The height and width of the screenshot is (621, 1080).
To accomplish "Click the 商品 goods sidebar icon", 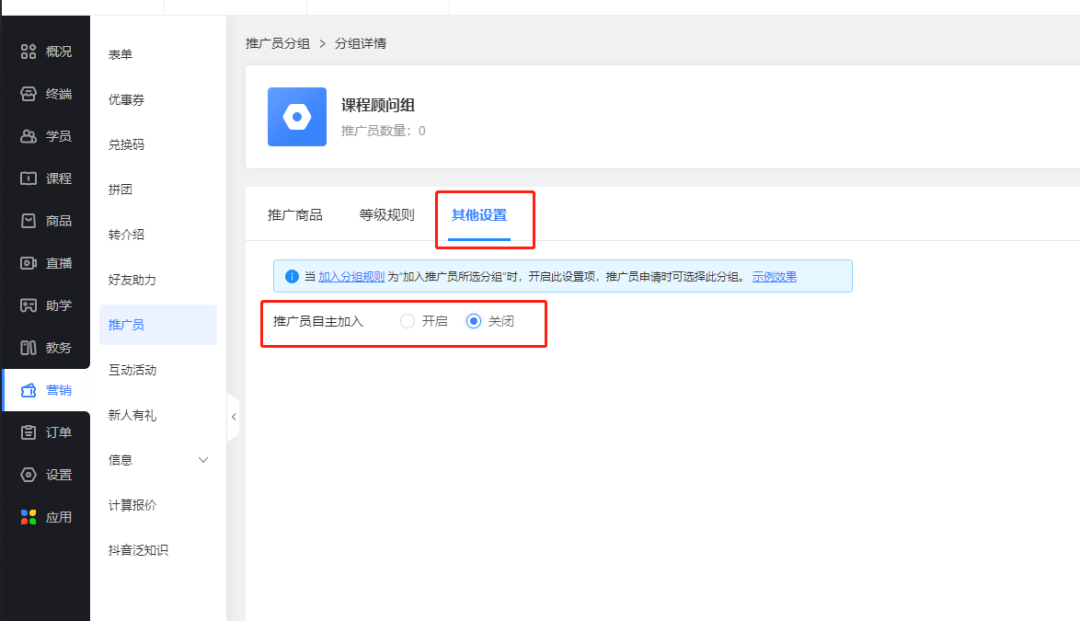I will click(45, 220).
